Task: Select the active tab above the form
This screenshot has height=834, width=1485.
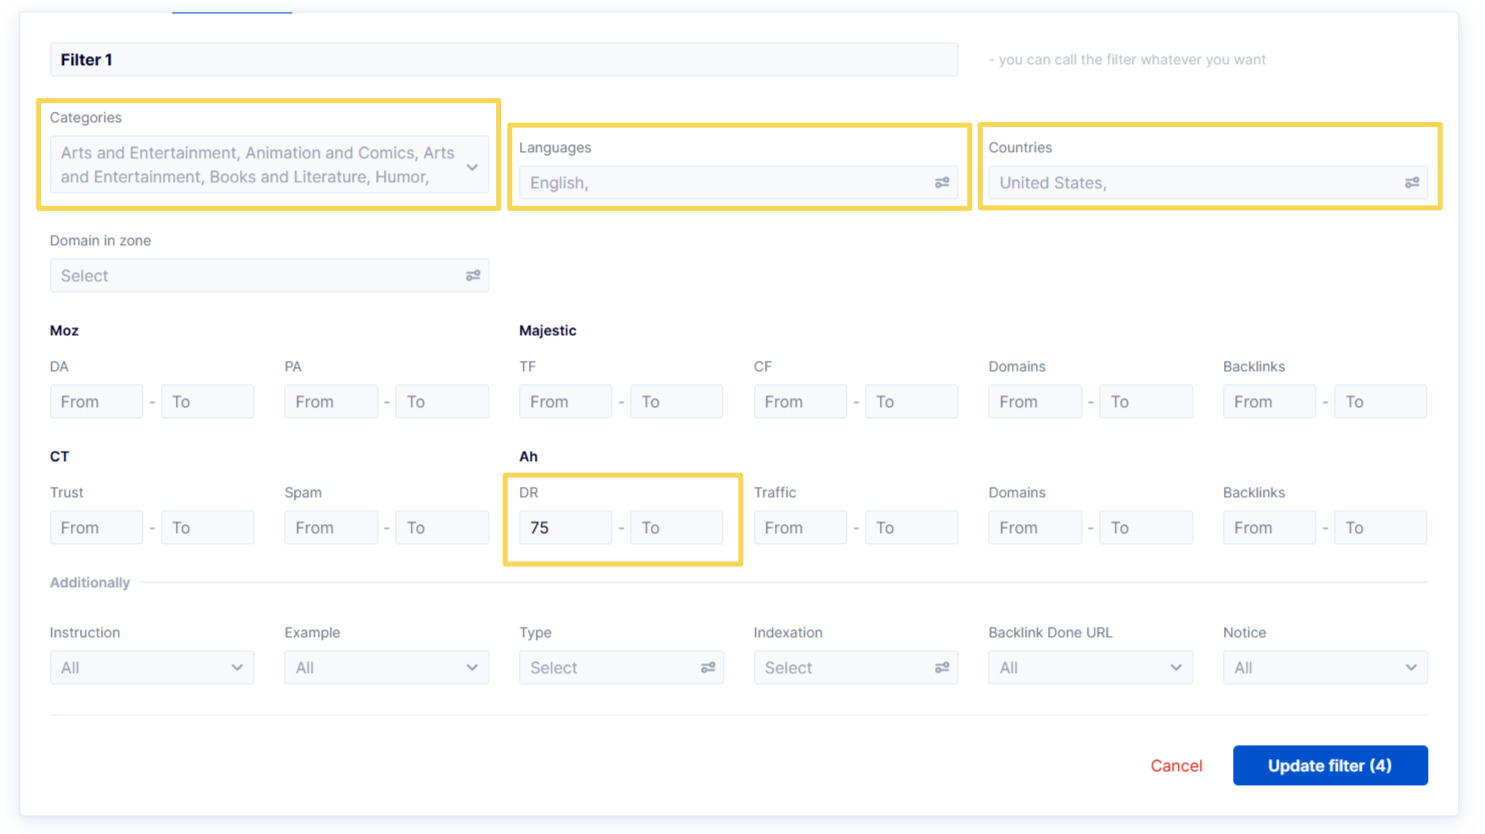Action: [x=232, y=4]
